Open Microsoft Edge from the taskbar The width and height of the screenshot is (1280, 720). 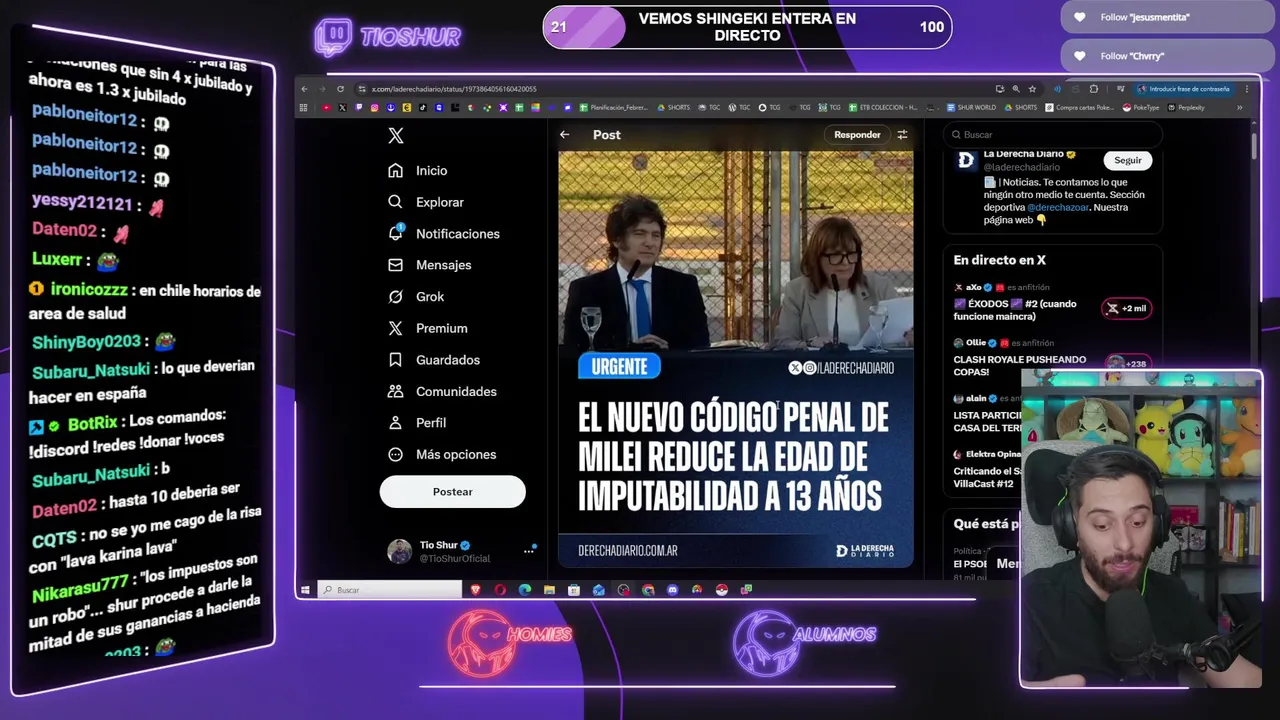(x=525, y=590)
